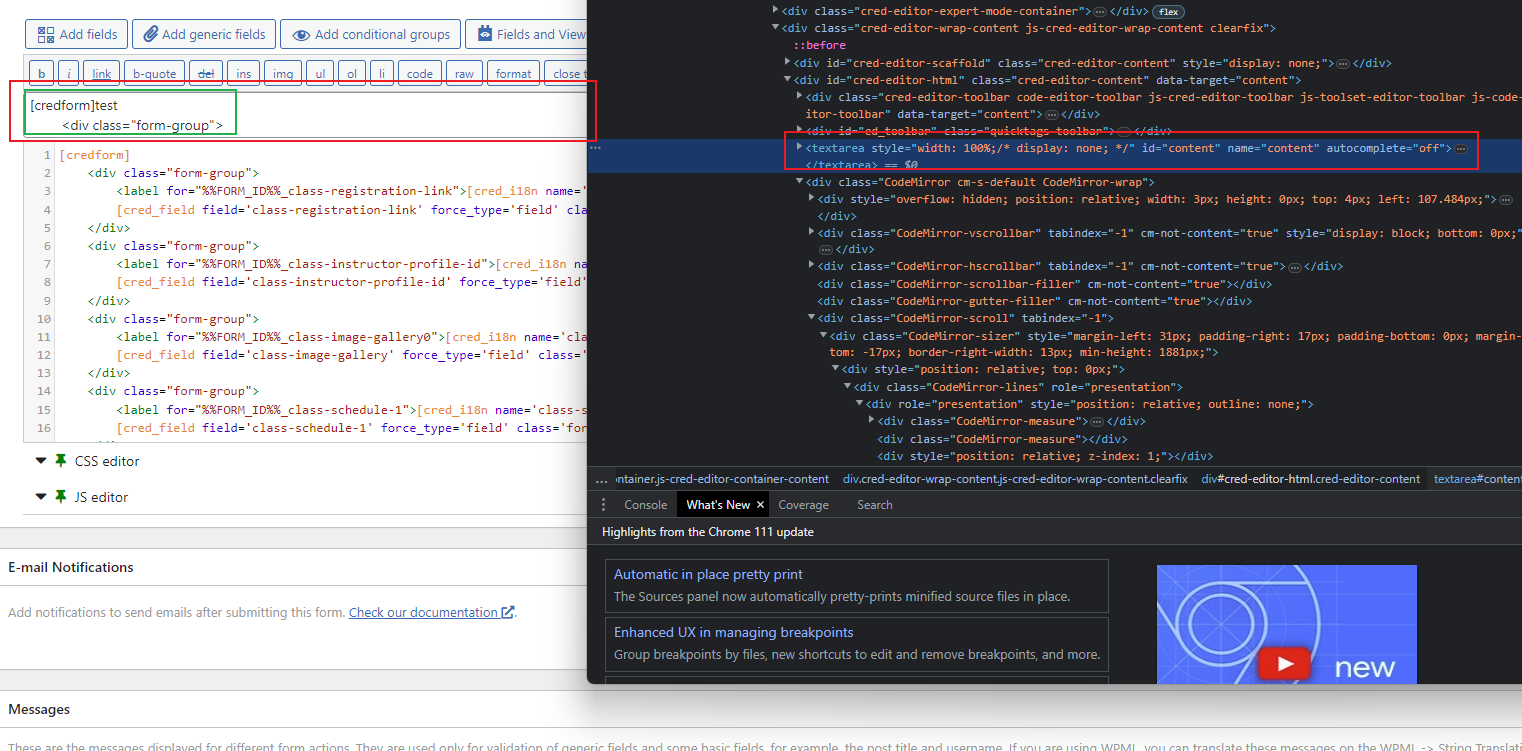Expand the CSS editor section
The width and height of the screenshot is (1522, 751).
pyautogui.click(x=41, y=461)
